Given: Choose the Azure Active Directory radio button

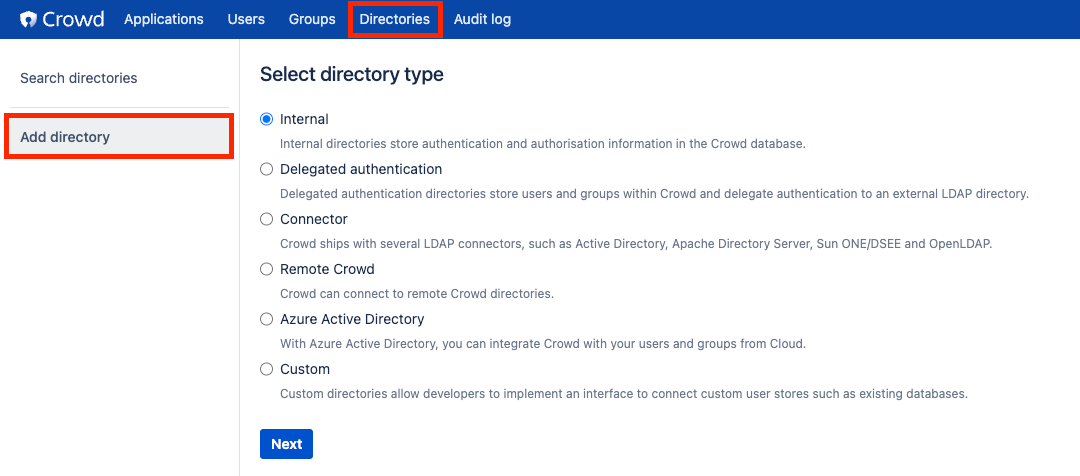Looking at the screenshot, I should click(267, 319).
